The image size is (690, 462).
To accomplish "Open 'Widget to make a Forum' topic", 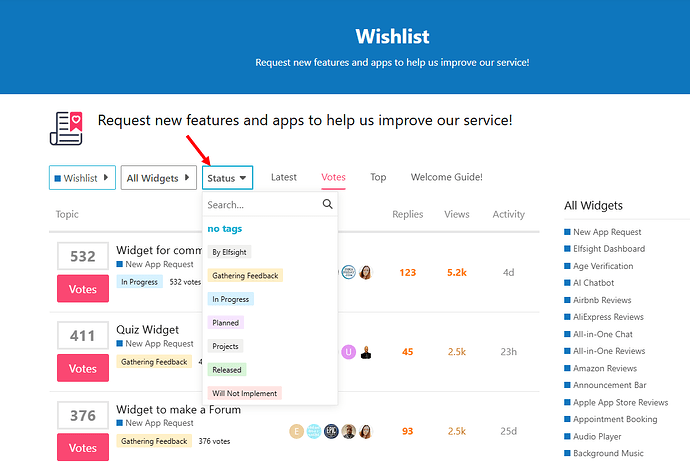I will [x=178, y=409].
